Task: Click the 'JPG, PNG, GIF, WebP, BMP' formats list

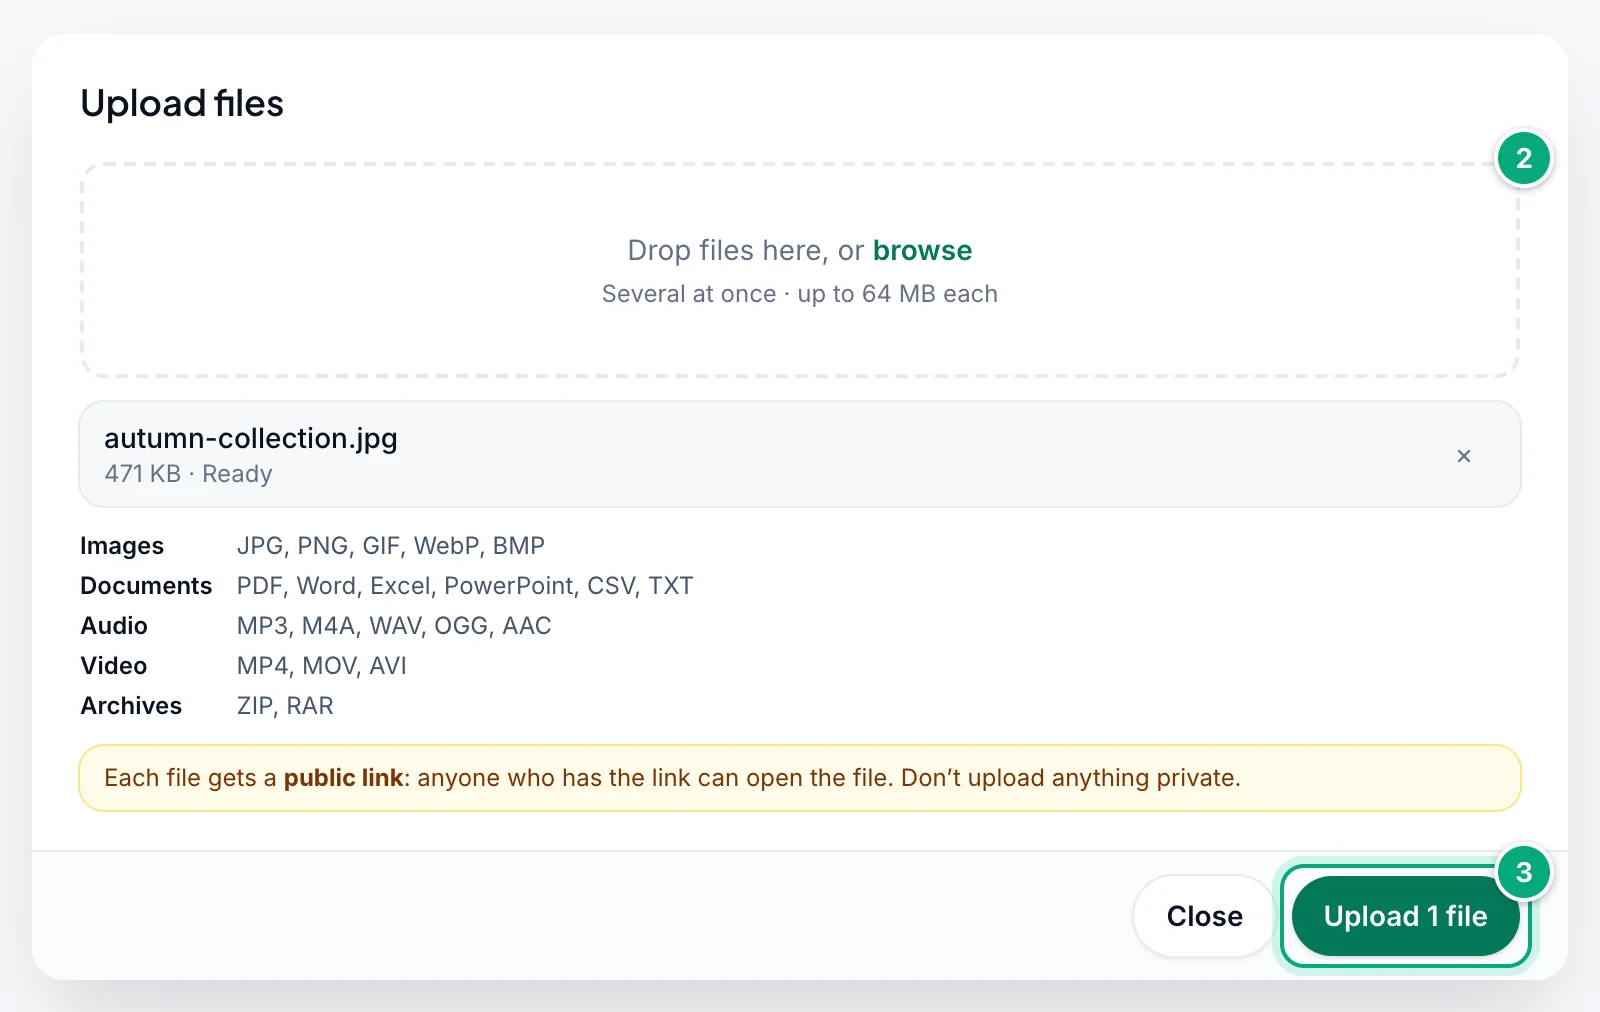Action: coord(391,546)
